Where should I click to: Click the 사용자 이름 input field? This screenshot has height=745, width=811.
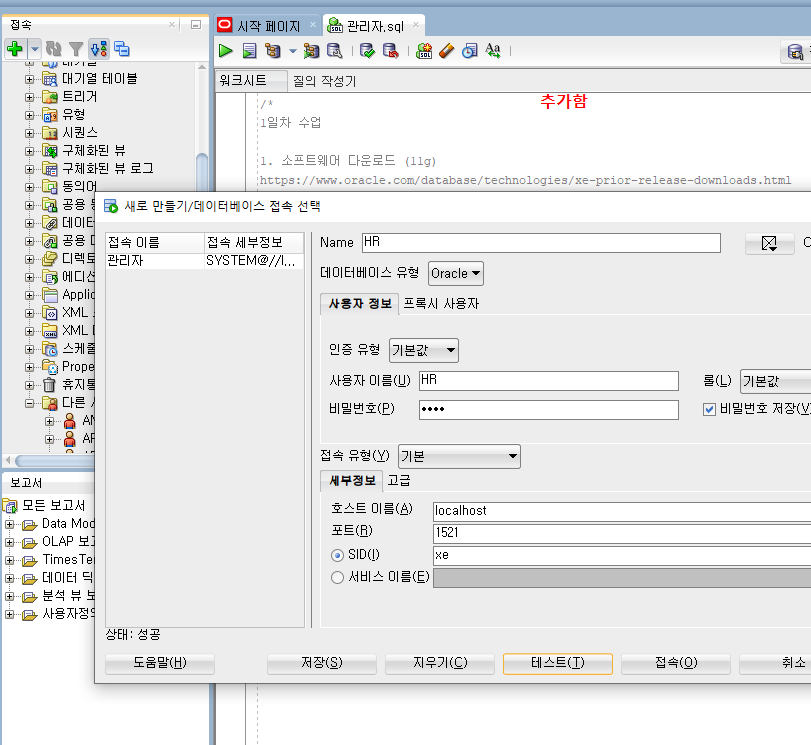[x=548, y=381]
